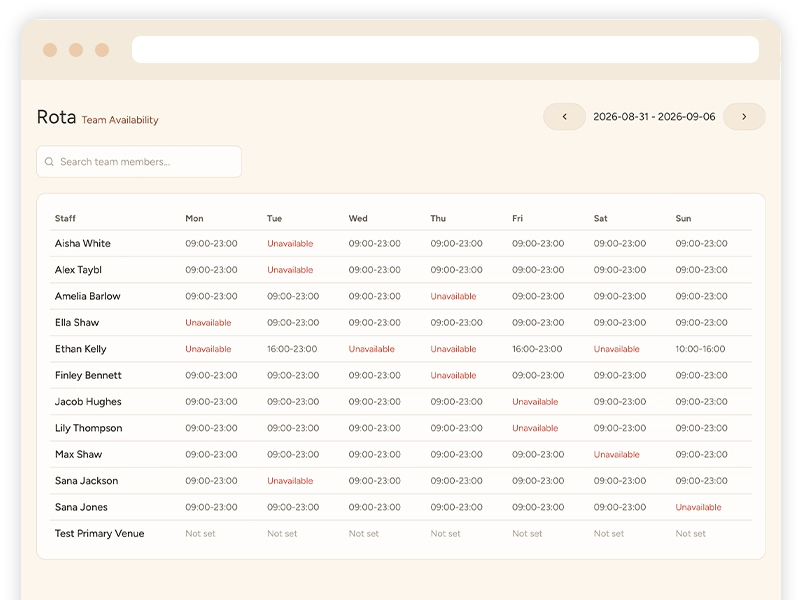800x600 pixels.
Task: Click the Tue column header
Action: pyautogui.click(x=274, y=218)
